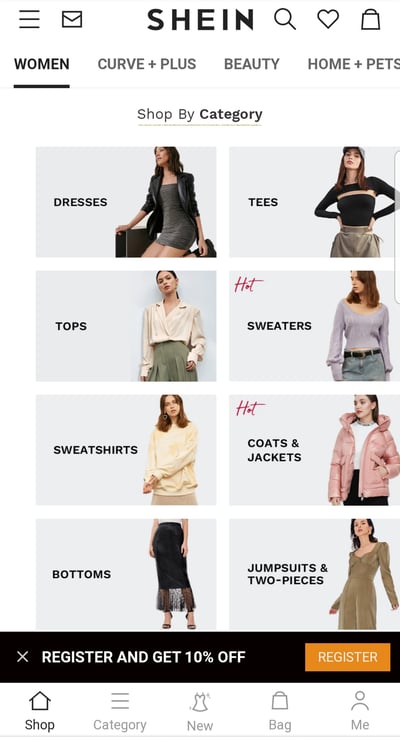Open the shopping bag icon in header
Image resolution: width=400 pixels, height=737 pixels.
(370, 19)
